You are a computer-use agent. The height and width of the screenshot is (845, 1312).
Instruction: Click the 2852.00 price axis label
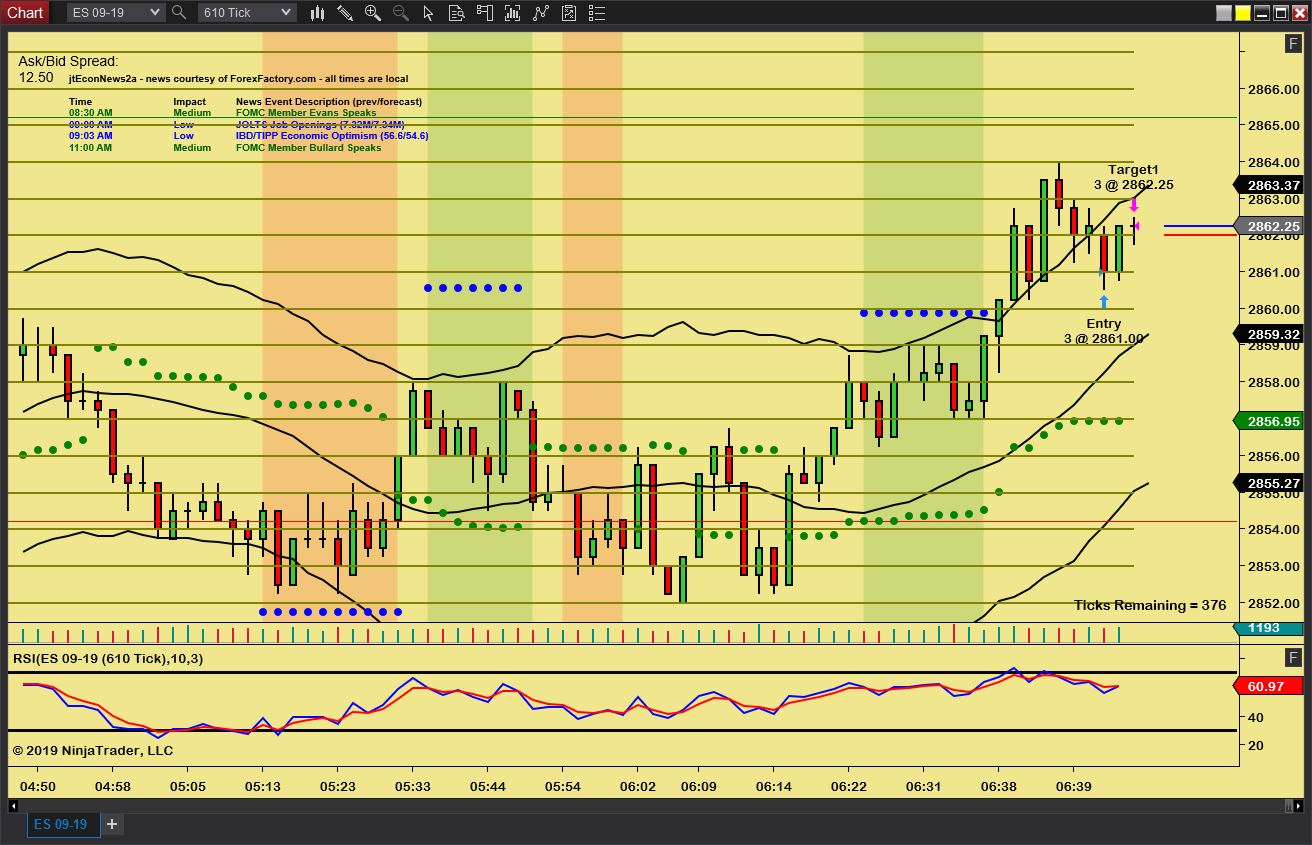(1273, 603)
